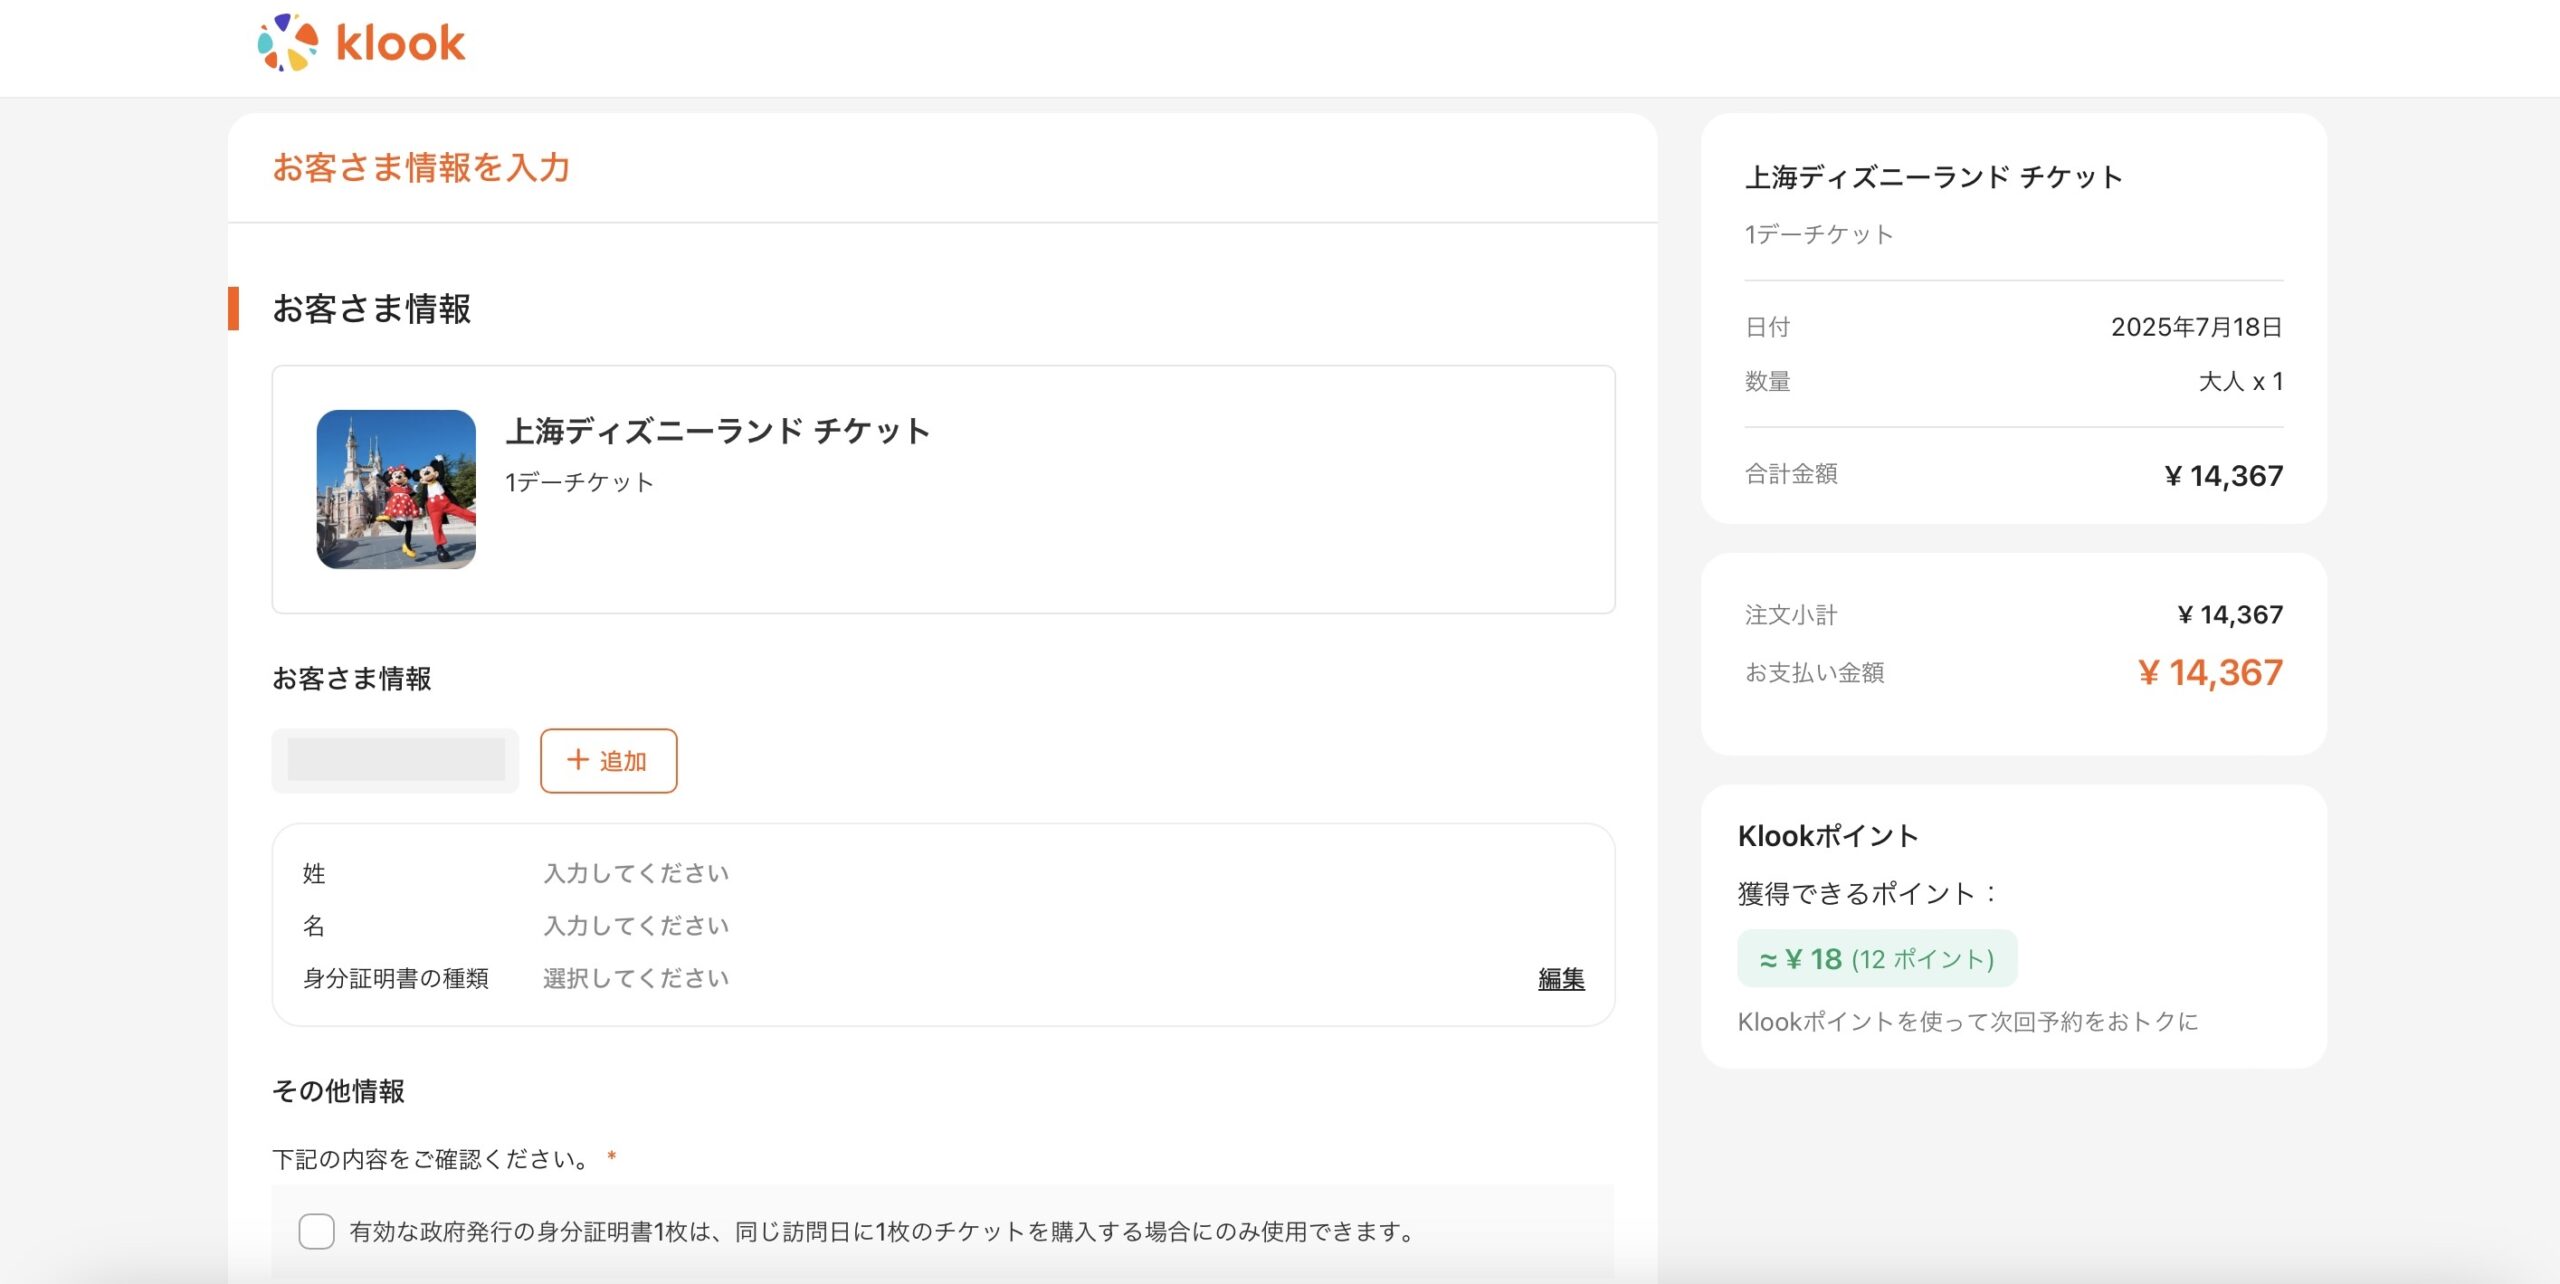Click the orange payment amount ¥ 14,367

pyautogui.click(x=2210, y=673)
